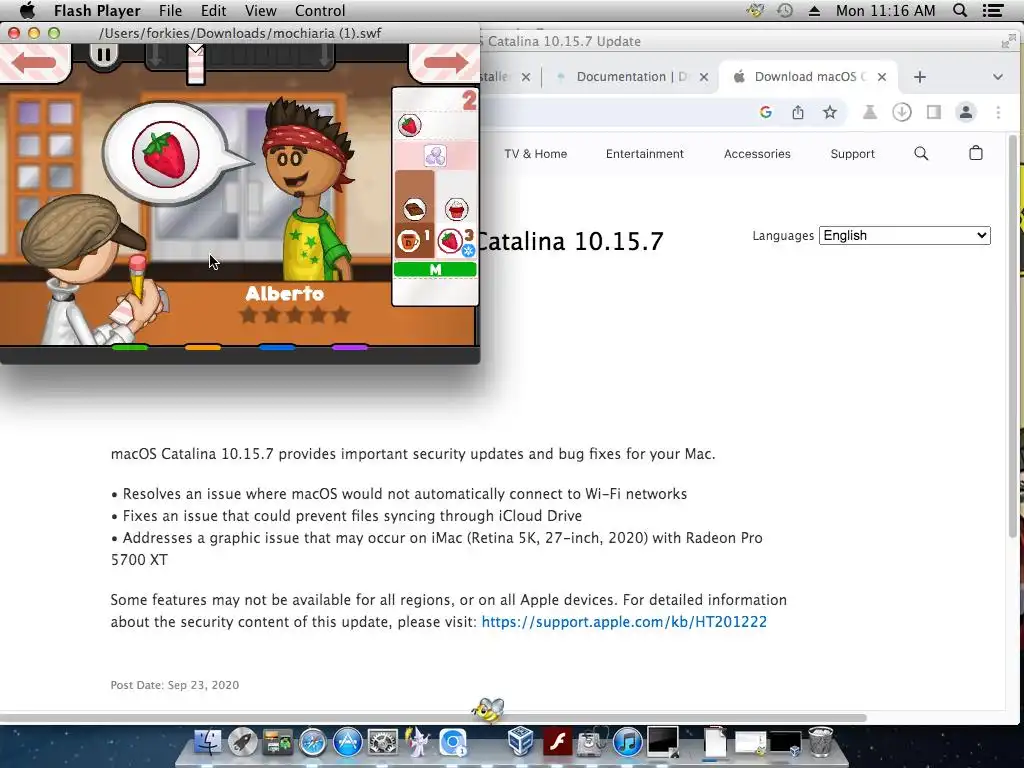Open Launchpad from the Dock
Viewport: 1024px width, 768px height.
(x=243, y=743)
